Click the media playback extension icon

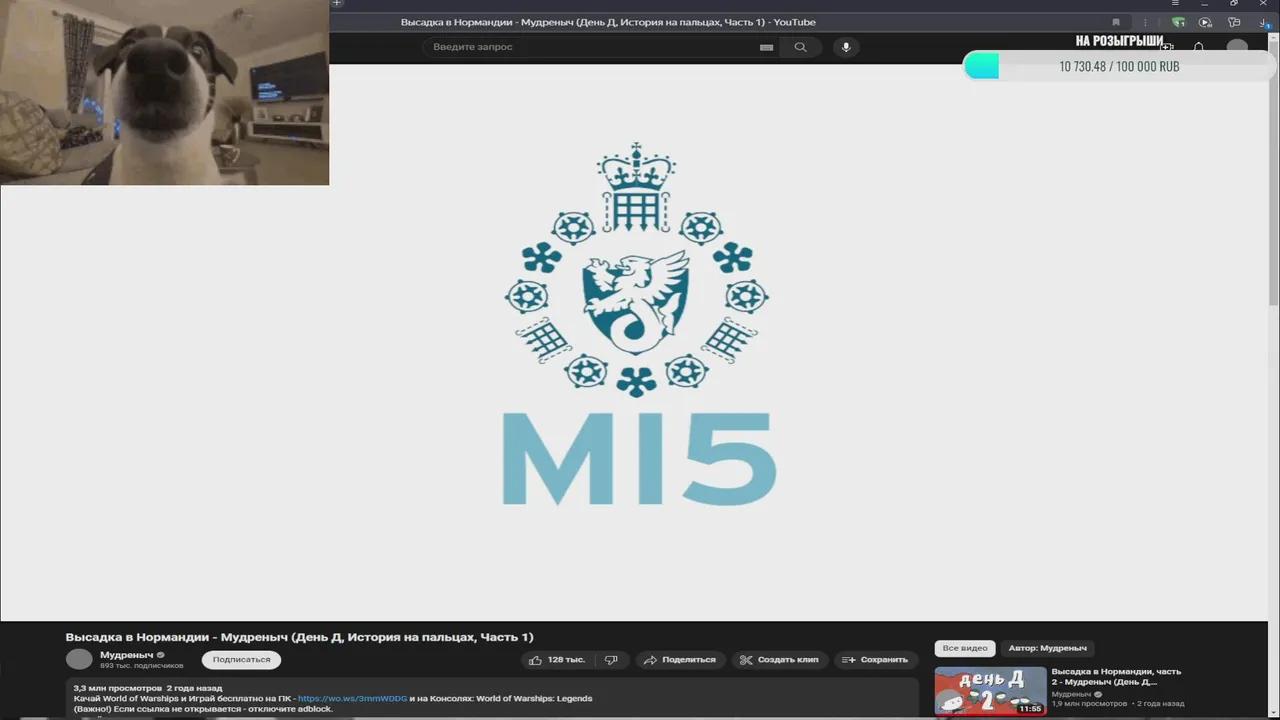[1205, 22]
